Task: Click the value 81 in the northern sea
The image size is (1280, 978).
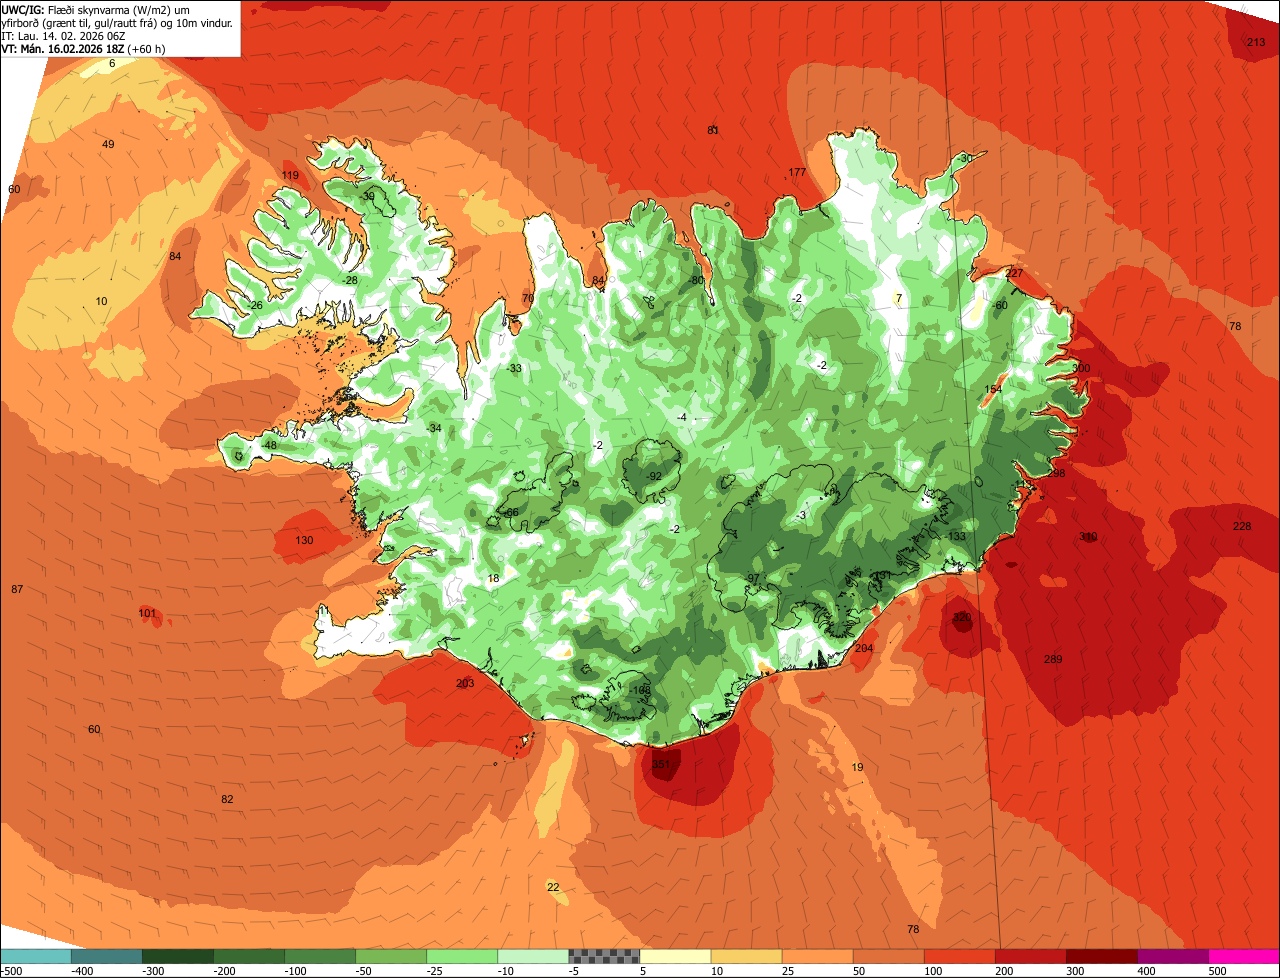Action: (713, 130)
